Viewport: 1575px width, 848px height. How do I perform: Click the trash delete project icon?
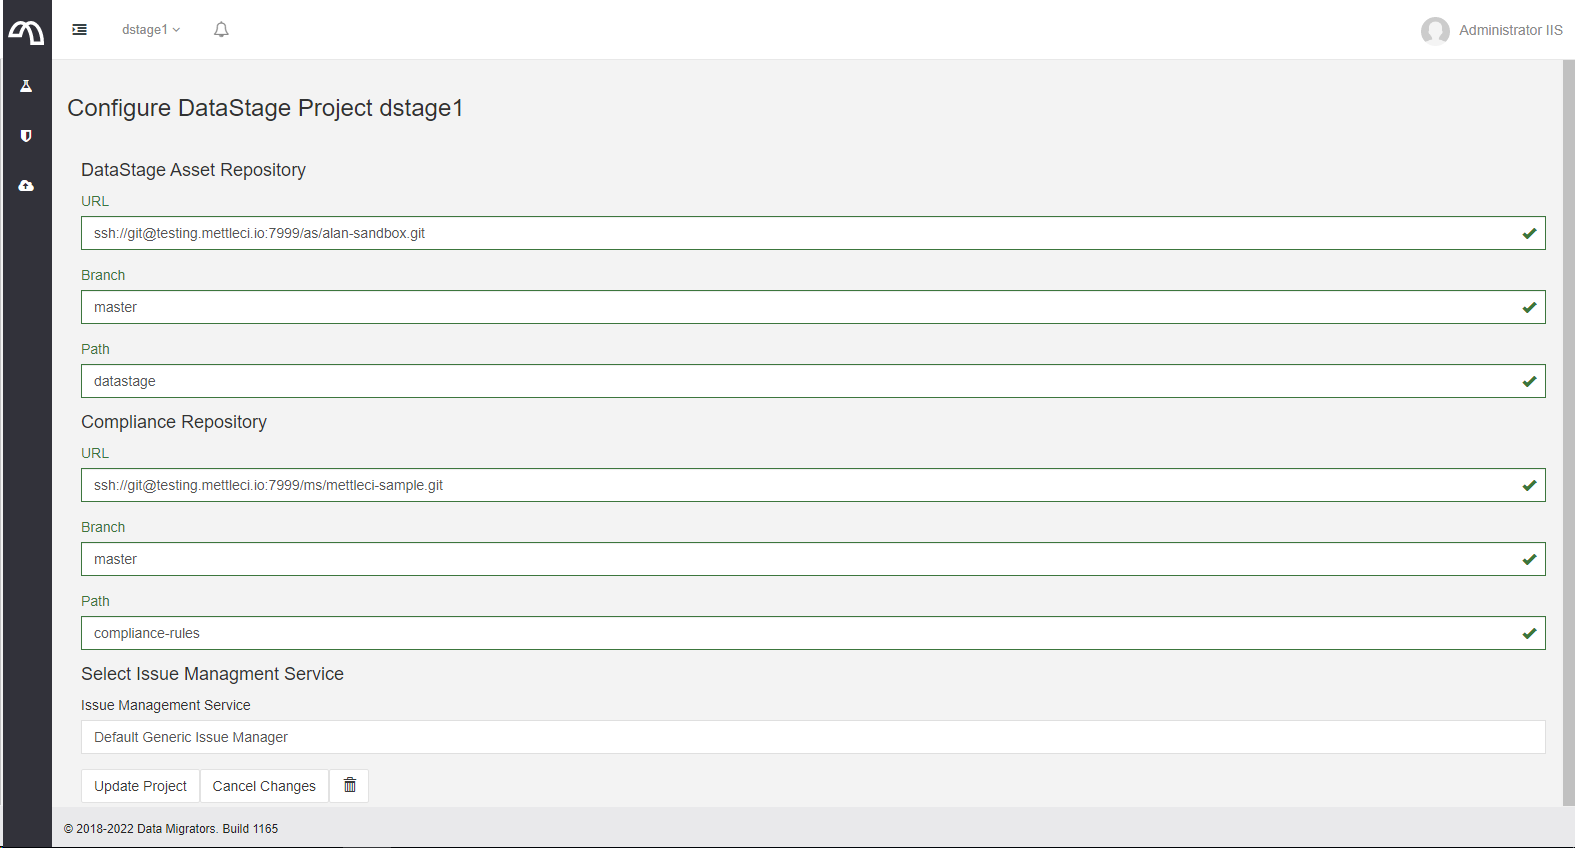click(x=350, y=786)
